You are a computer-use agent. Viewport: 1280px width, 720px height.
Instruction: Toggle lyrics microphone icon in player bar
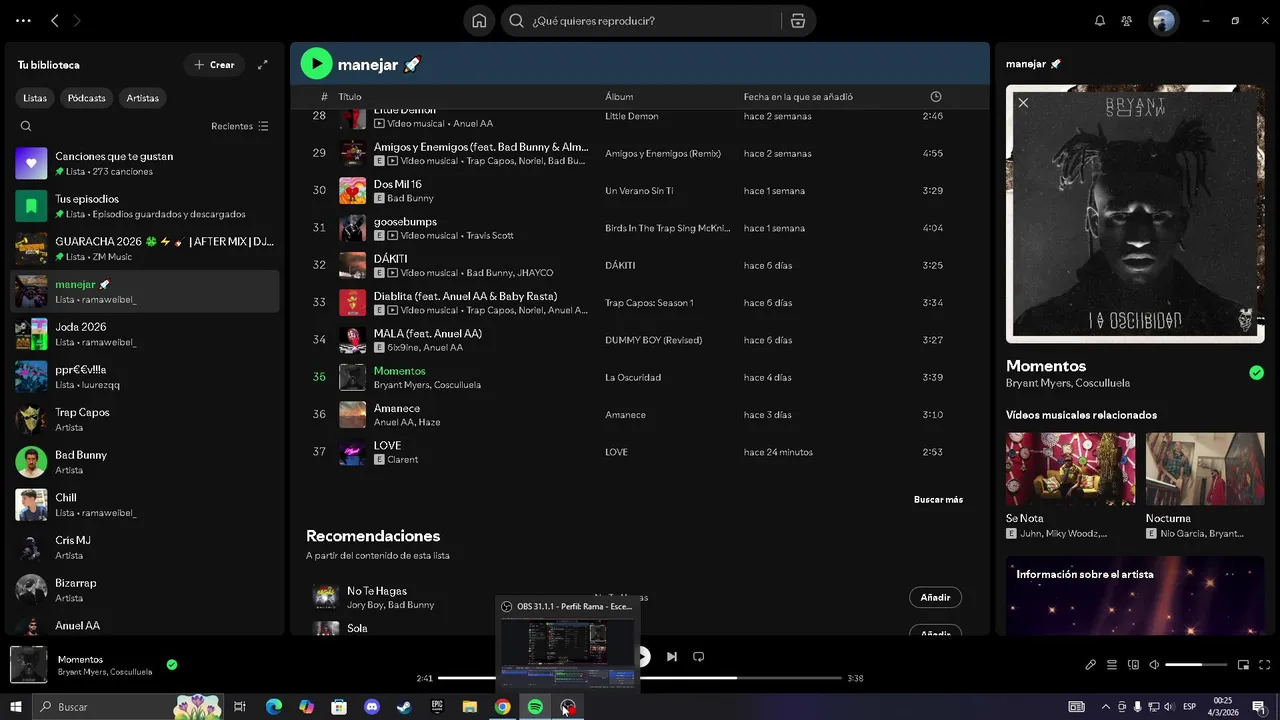coord(1090,665)
